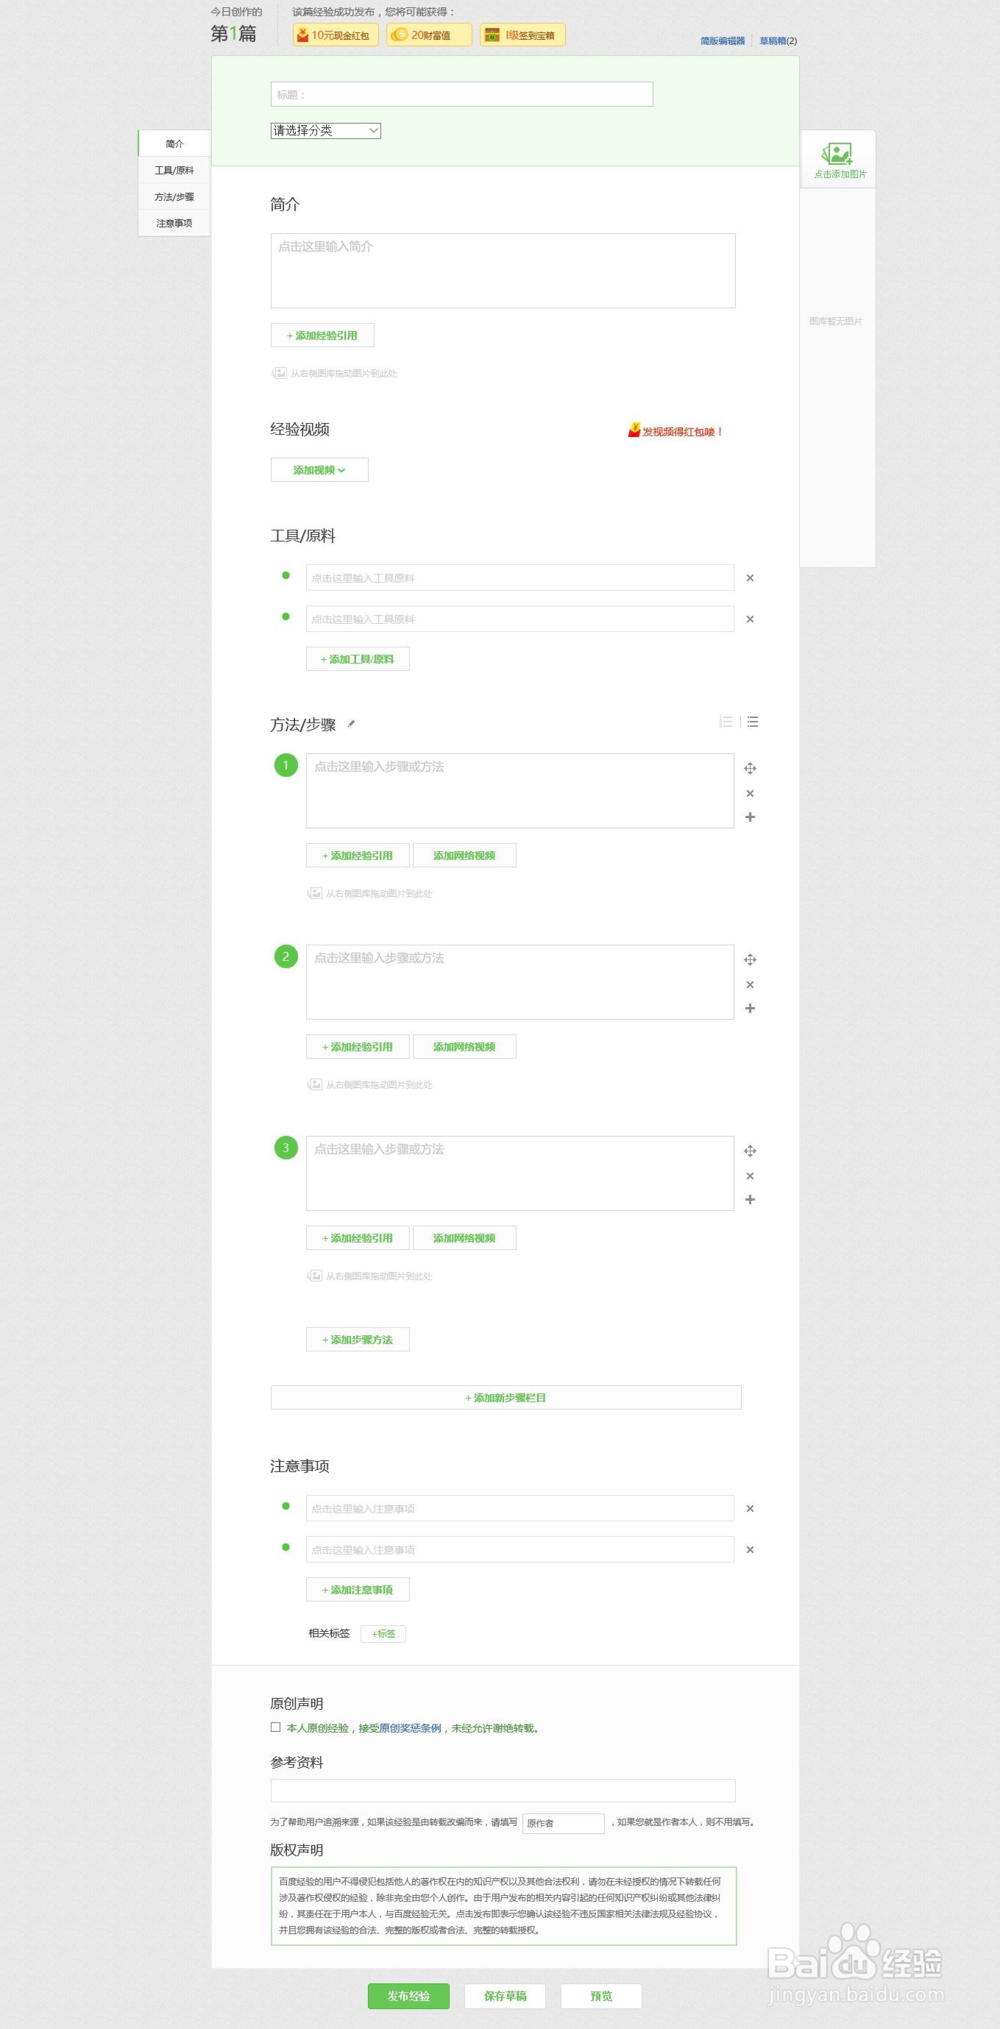
Task: Click move icon for step 1
Action: click(750, 768)
